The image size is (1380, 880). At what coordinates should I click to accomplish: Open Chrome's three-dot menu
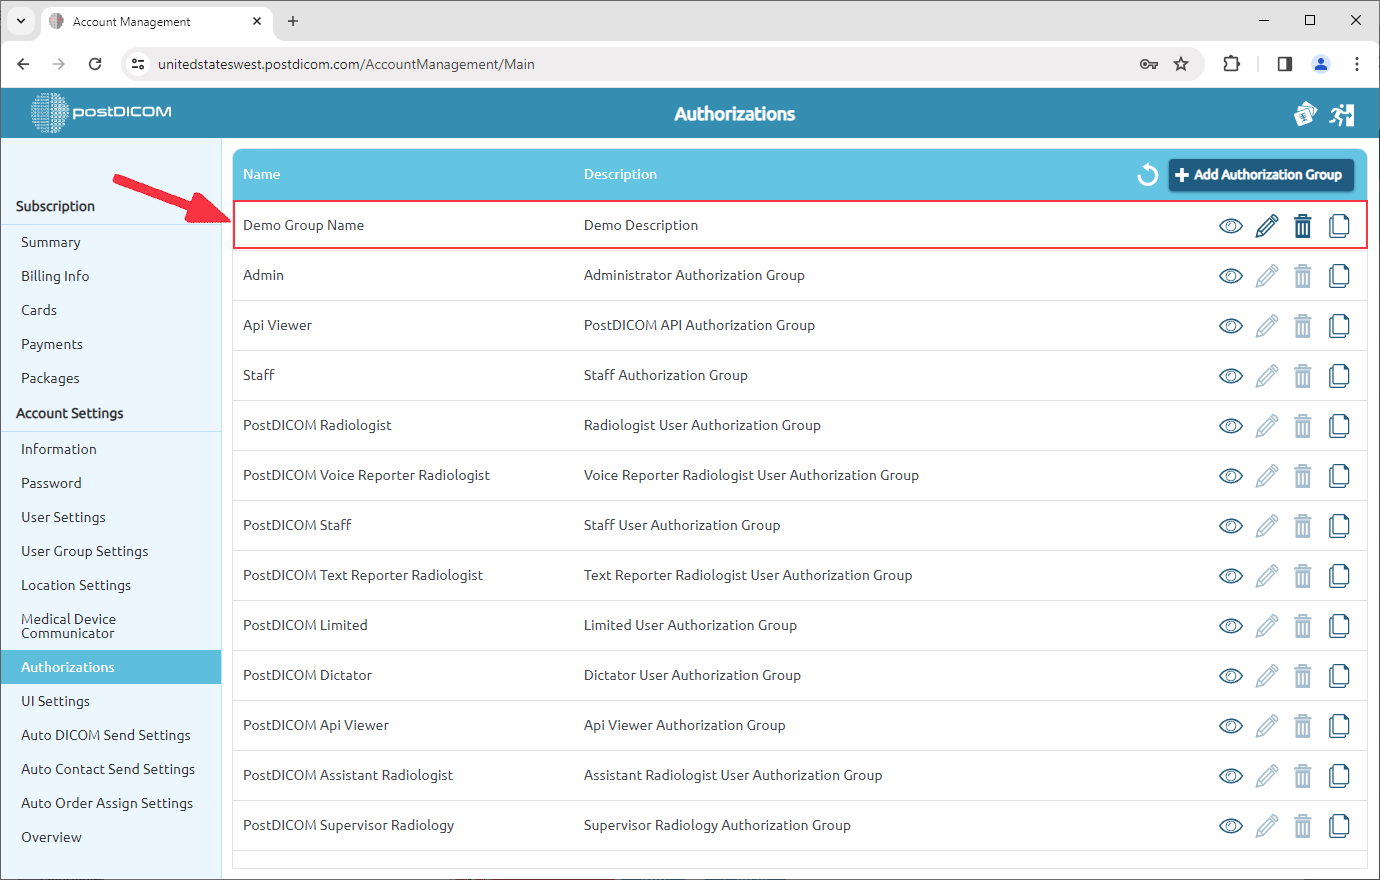click(x=1357, y=63)
